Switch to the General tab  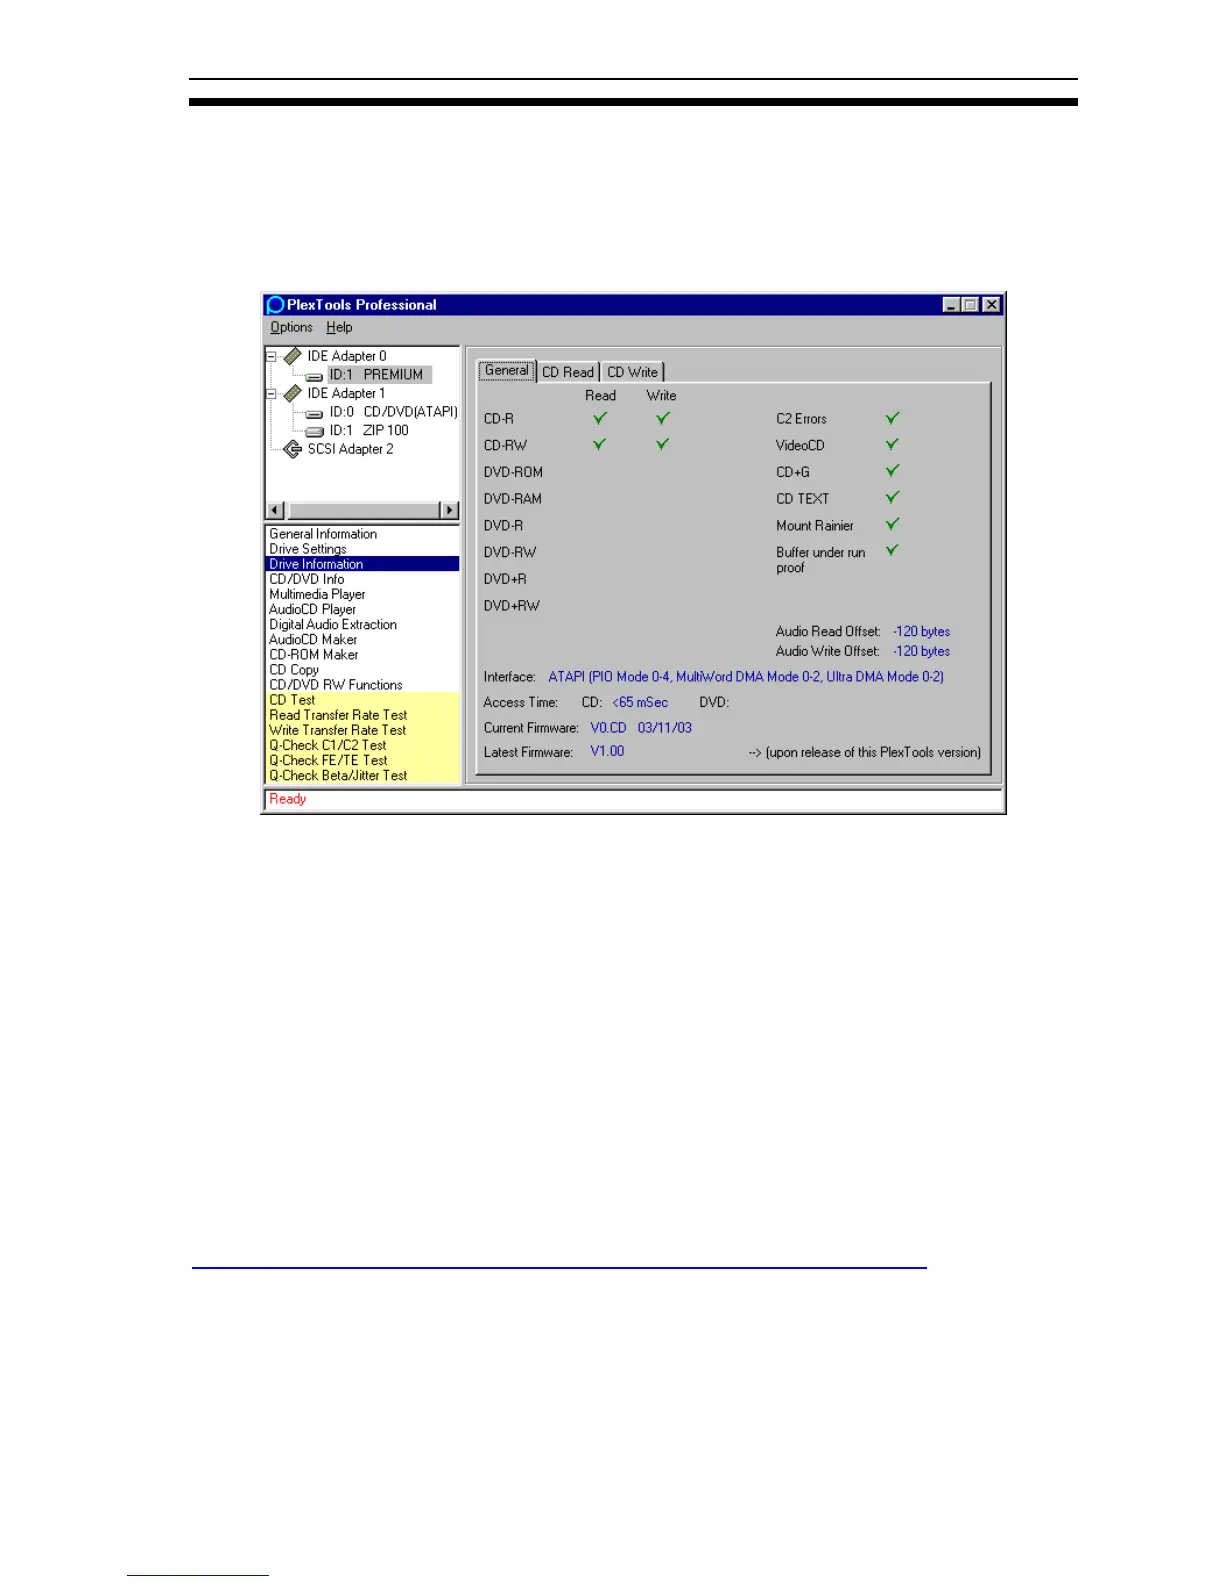[x=507, y=370]
